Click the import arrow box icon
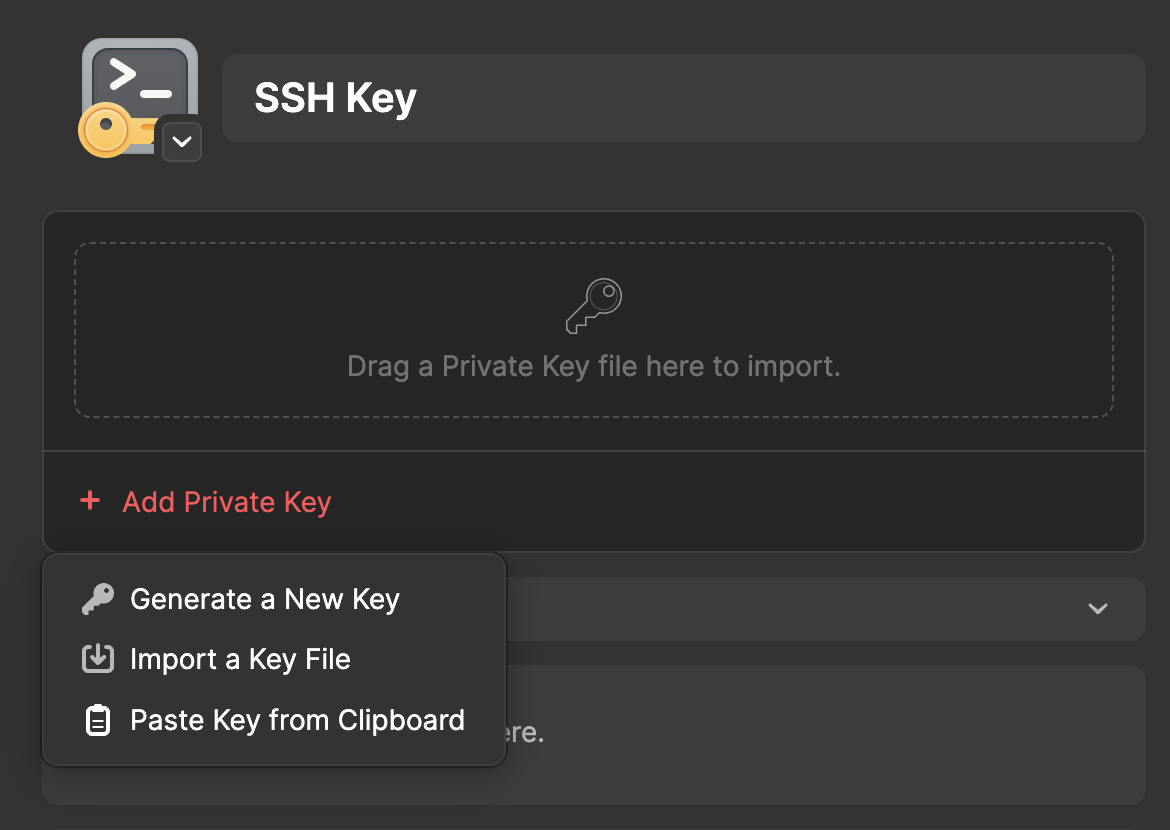1170x830 pixels. click(97, 660)
